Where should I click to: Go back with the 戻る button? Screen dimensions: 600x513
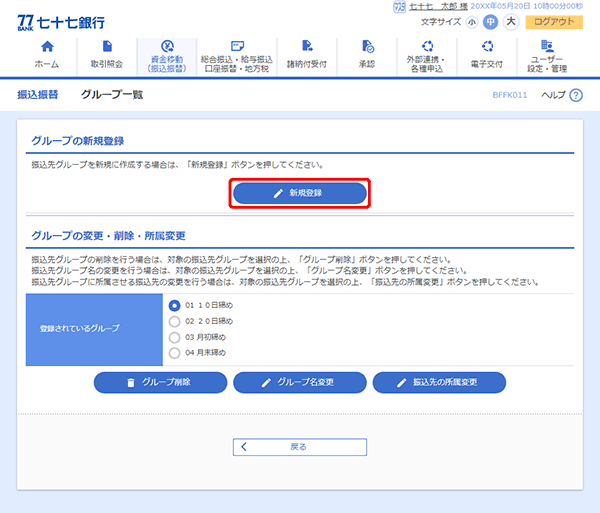coord(300,447)
